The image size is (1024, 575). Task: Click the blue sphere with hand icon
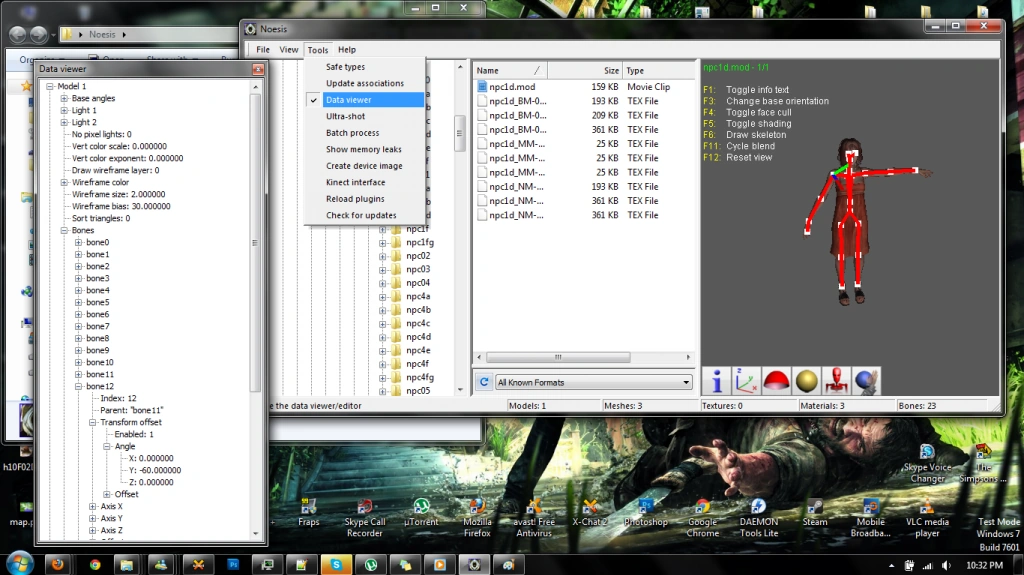867,381
